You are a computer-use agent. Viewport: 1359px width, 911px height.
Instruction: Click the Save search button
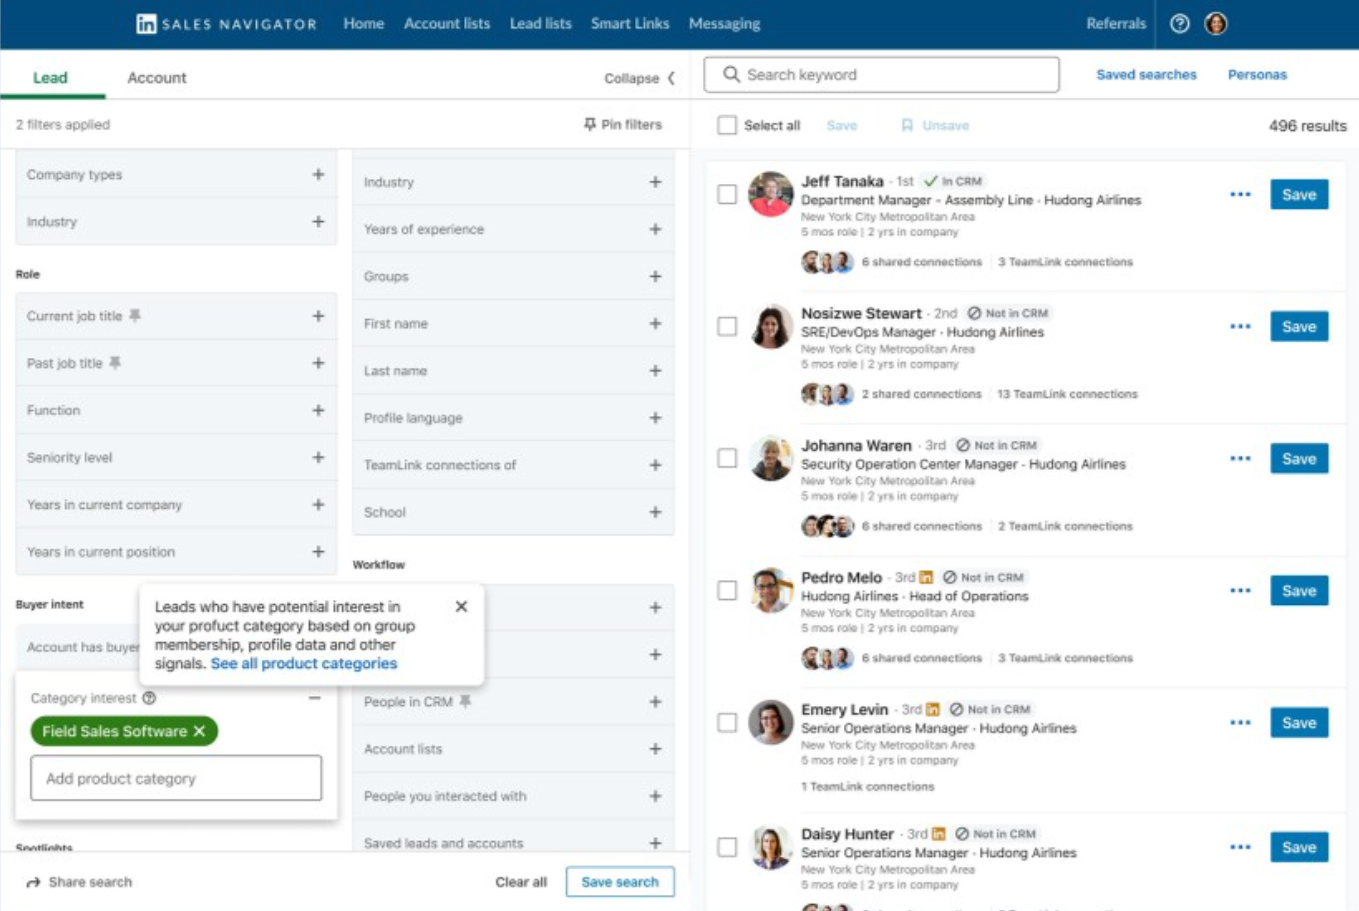pyautogui.click(x=620, y=882)
